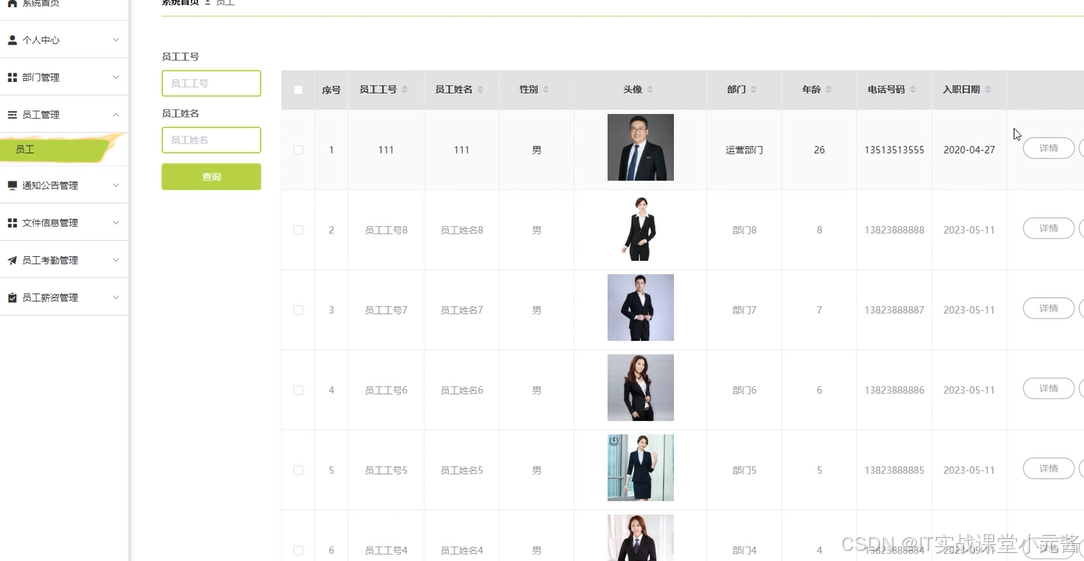This screenshot has height=561, width=1084.
Task: Select 员工 submenu item
Action: (55, 149)
